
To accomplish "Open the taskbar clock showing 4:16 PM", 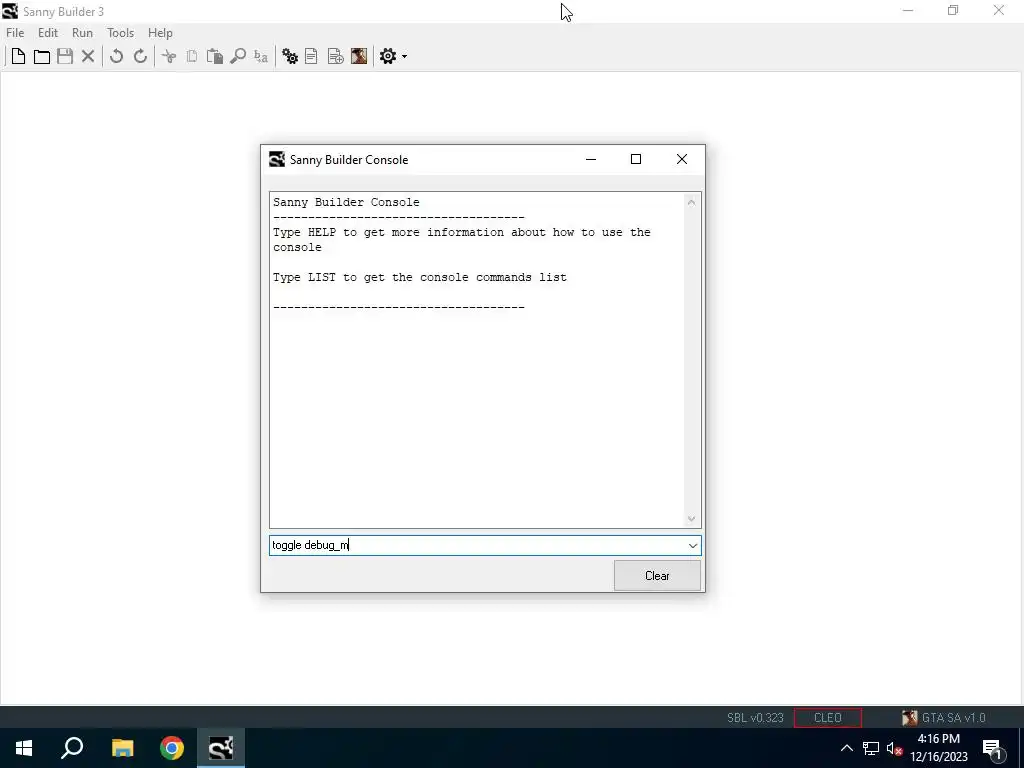I will [939, 748].
